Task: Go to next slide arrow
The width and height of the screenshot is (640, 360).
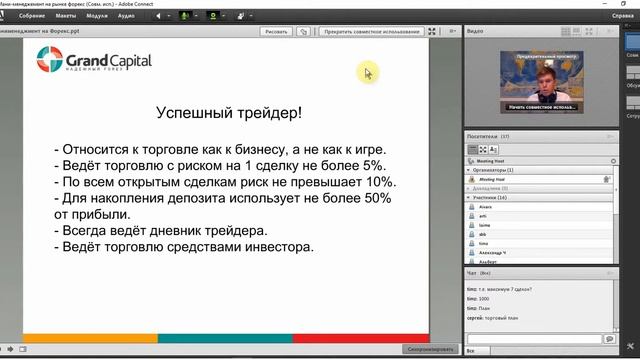Action: coord(10,349)
